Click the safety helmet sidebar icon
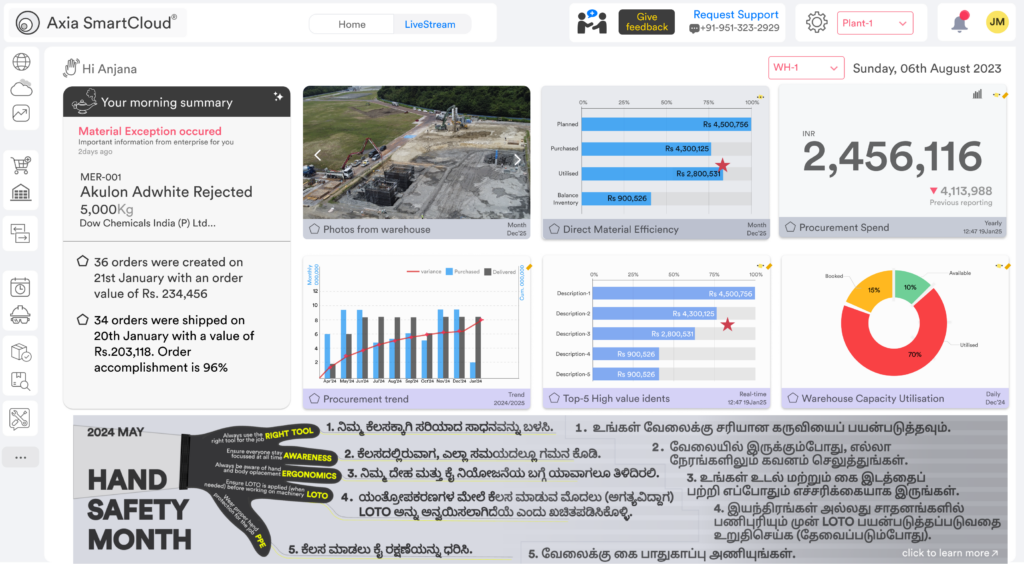1024x564 pixels. click(21, 314)
